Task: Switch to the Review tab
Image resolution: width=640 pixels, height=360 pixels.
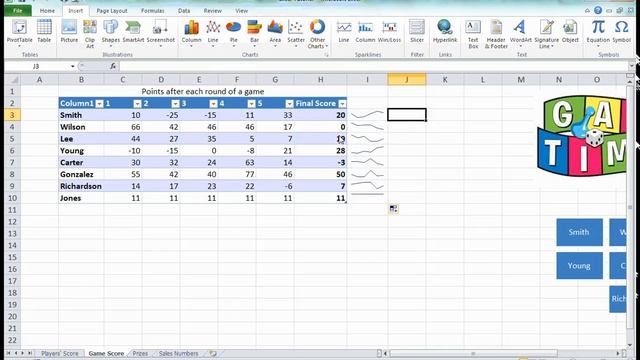Action: (x=213, y=11)
